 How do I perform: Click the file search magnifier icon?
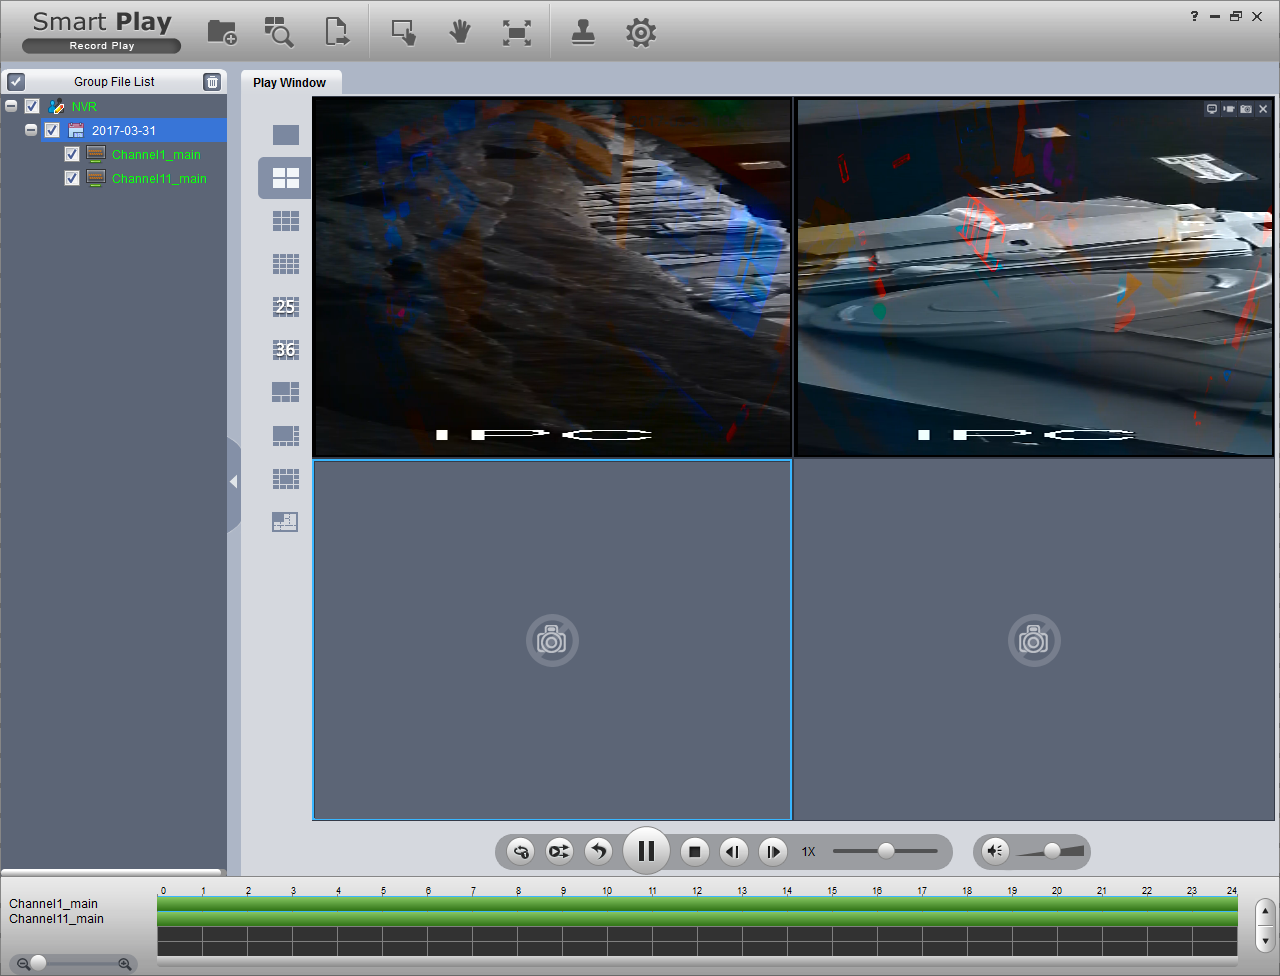[279, 32]
